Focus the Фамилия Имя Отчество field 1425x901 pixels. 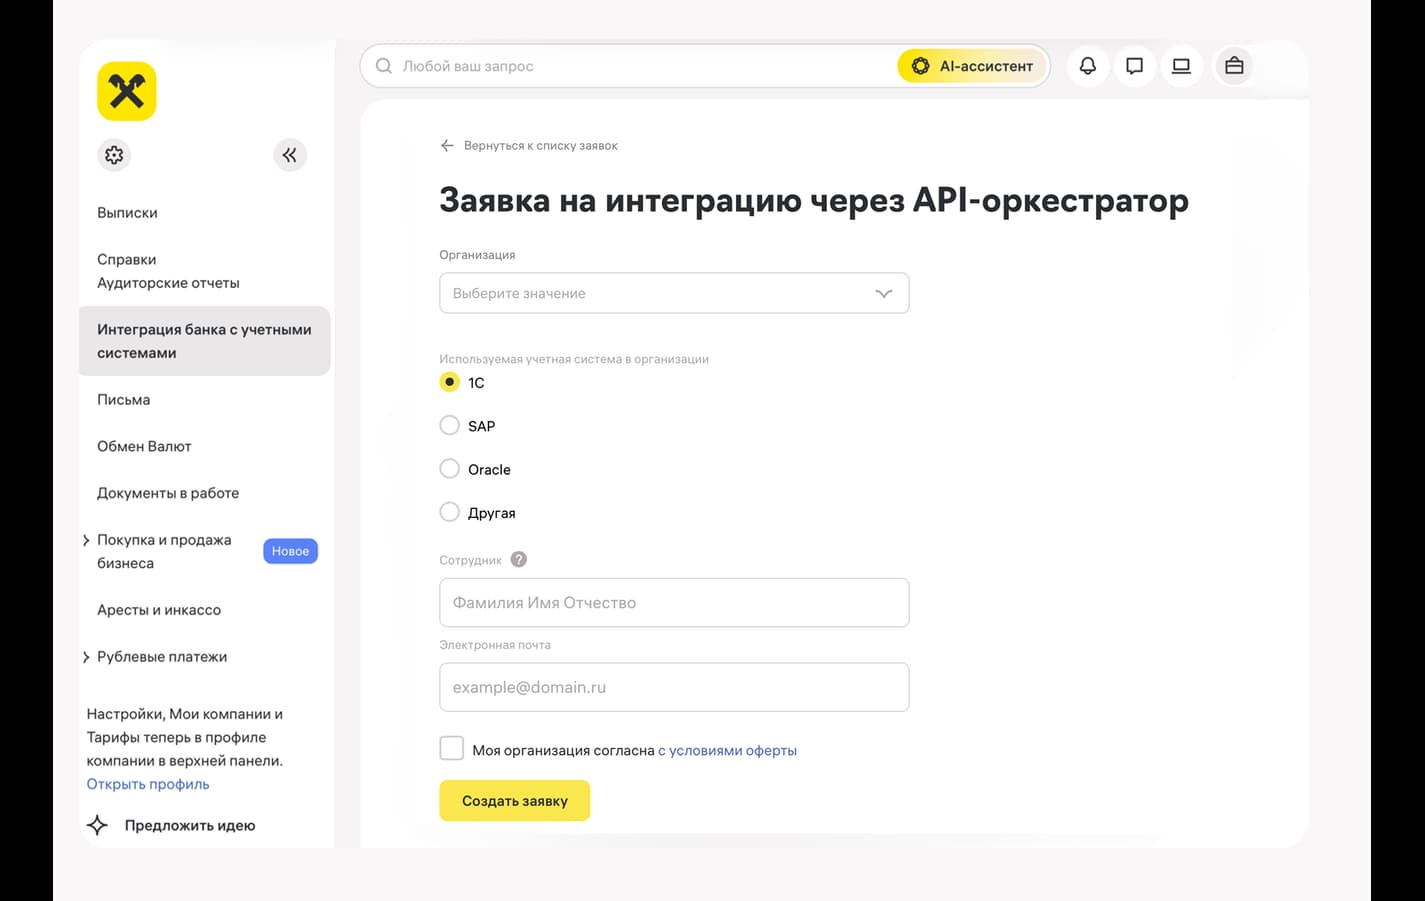(674, 603)
